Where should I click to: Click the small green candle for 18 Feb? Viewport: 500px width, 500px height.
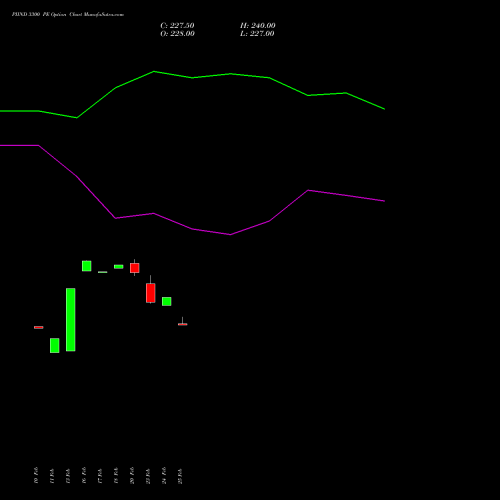coord(119,267)
